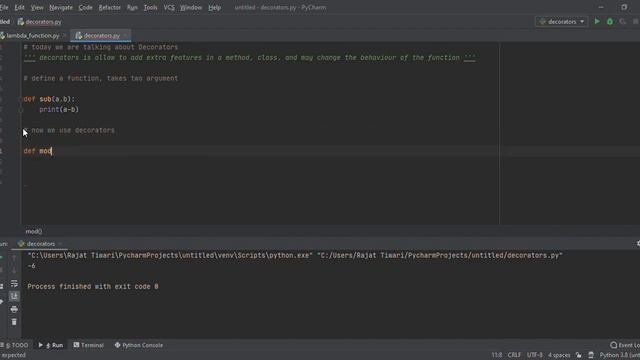Close the decorators run tab
The image size is (640, 360).
pos(60,244)
